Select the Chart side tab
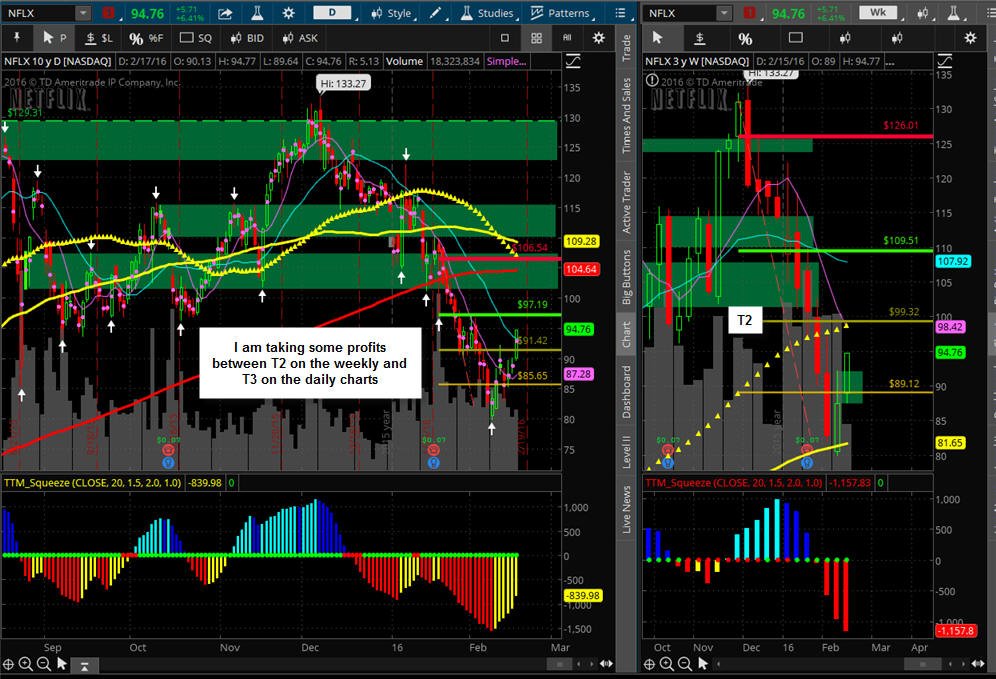Screen dimensions: 996x679 point(626,334)
